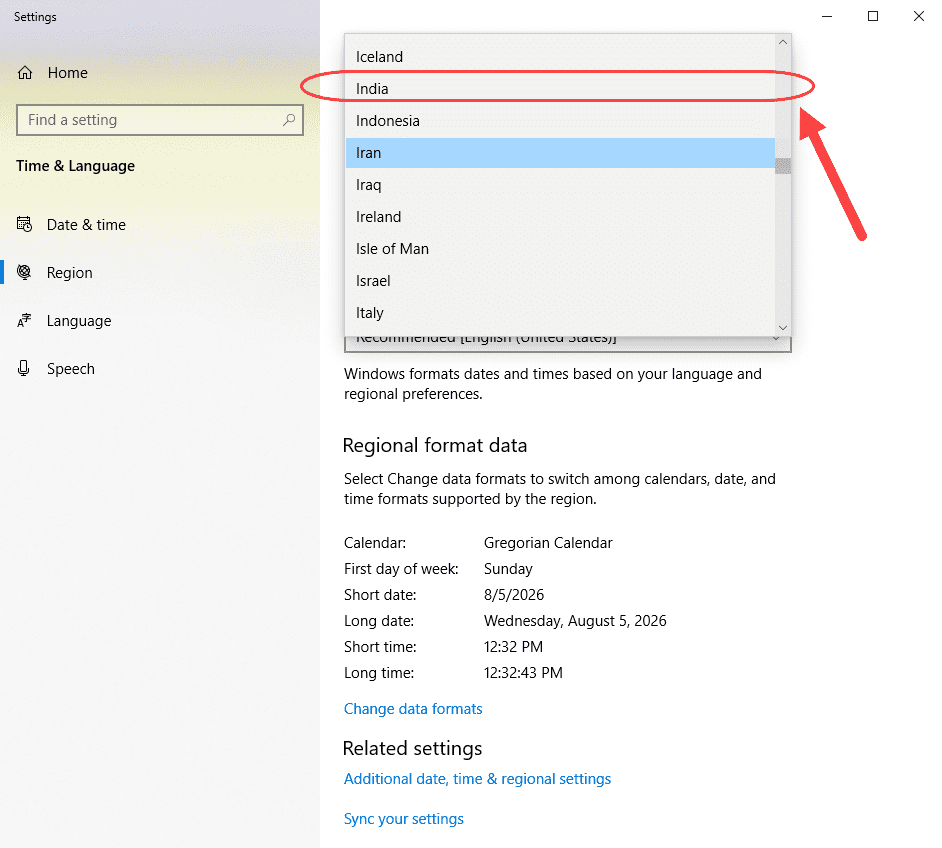Open the Change data formats link

coord(413,709)
